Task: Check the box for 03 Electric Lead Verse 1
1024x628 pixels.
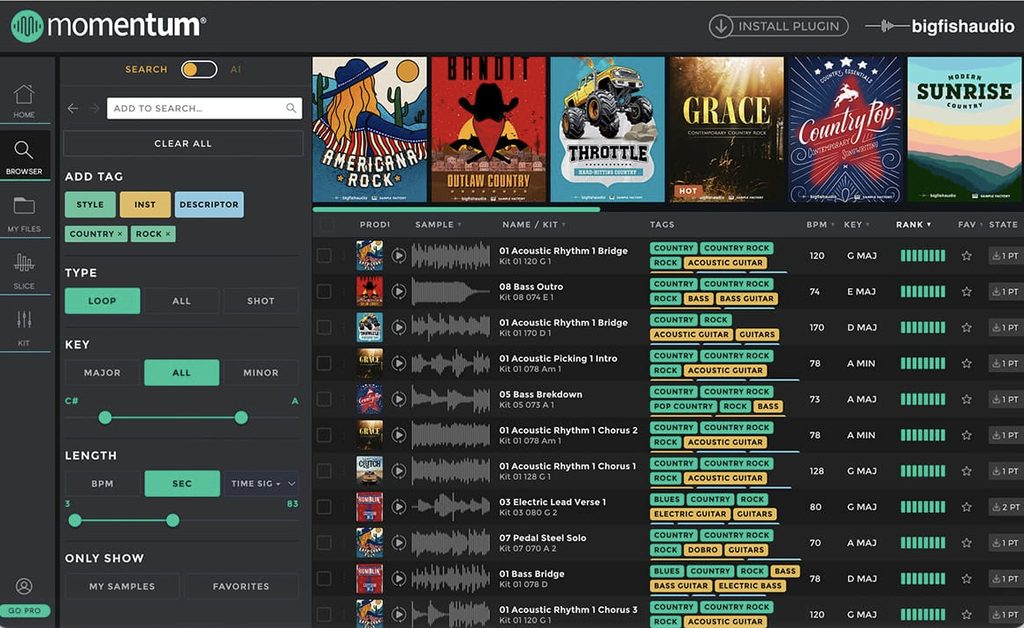Action: point(324,507)
